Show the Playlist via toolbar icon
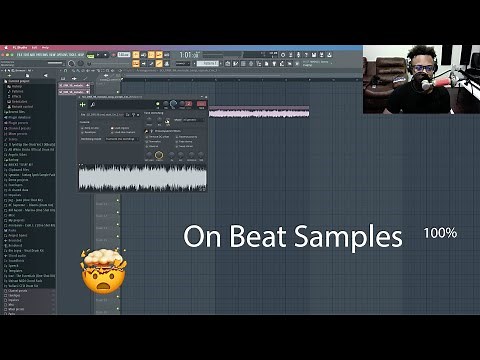The height and width of the screenshot is (360, 480). pyautogui.click(x=228, y=63)
